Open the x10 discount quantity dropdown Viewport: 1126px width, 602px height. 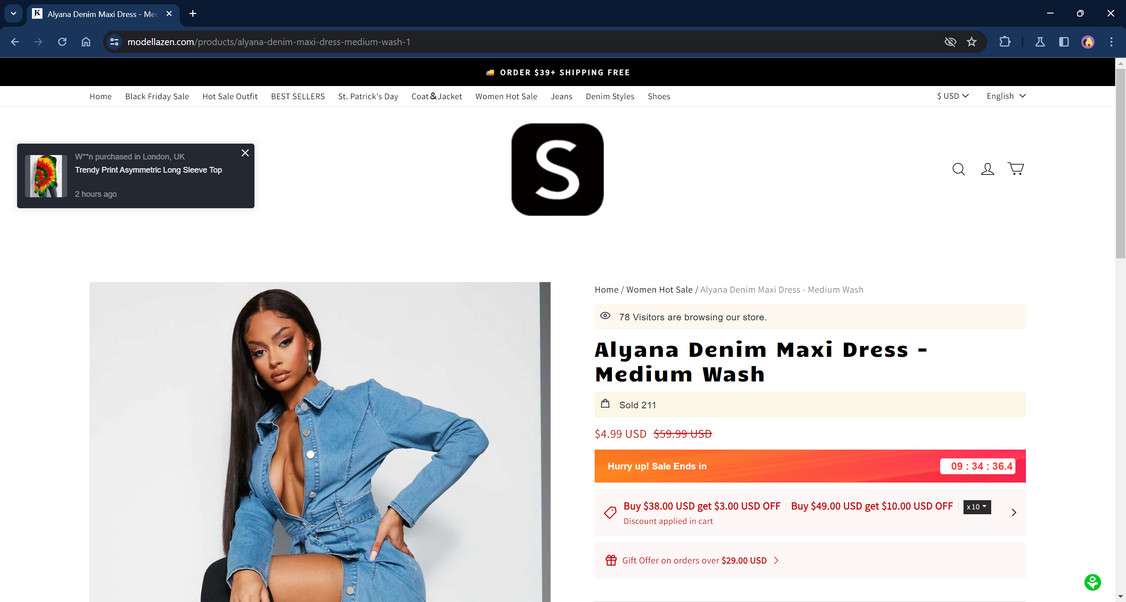(977, 507)
